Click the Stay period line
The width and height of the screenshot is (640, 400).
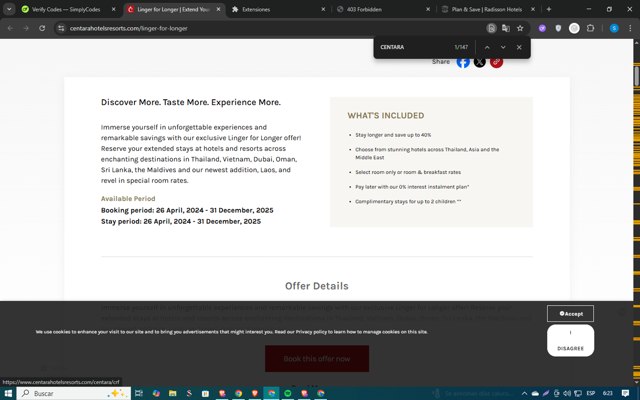click(x=181, y=221)
